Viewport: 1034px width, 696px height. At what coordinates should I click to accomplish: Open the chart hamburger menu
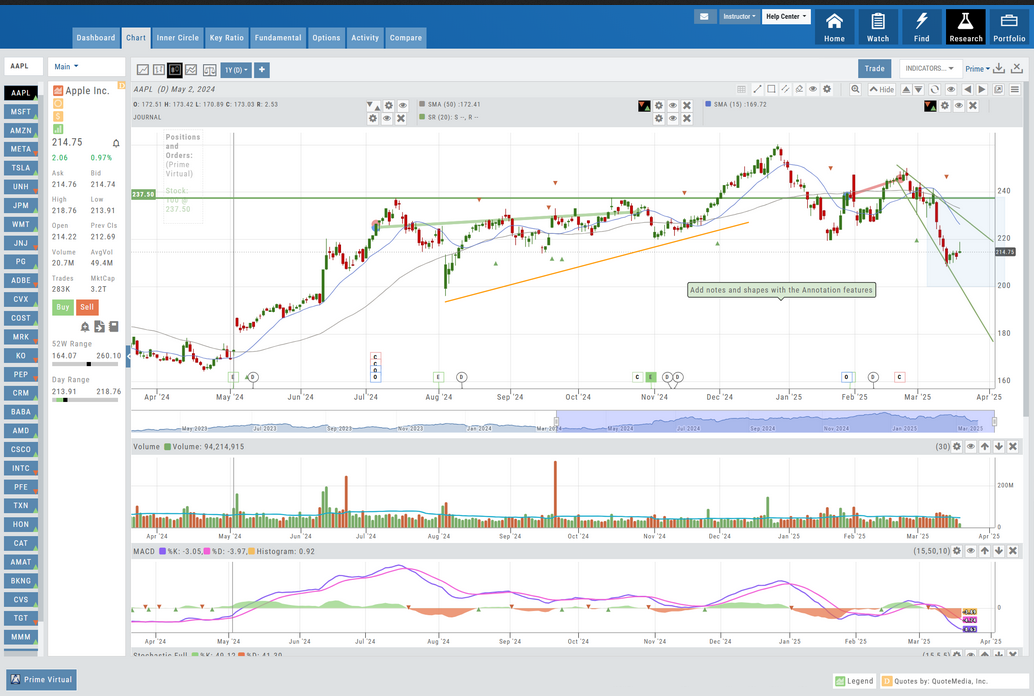[x=1015, y=89]
